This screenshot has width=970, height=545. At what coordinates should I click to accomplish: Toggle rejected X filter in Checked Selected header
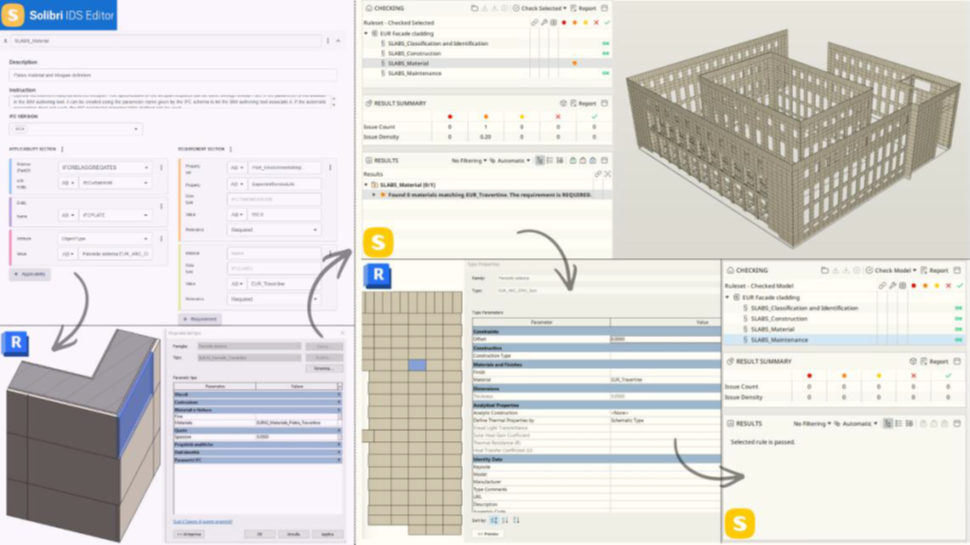pyautogui.click(x=596, y=22)
